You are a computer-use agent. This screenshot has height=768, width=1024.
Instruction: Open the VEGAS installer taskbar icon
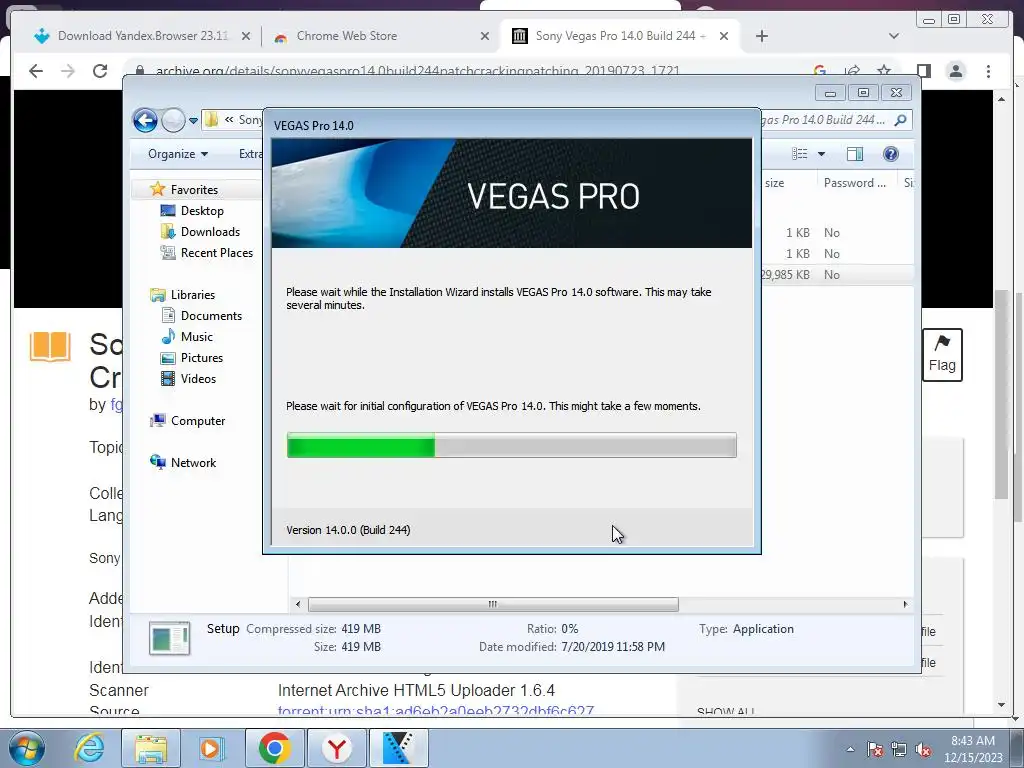[x=398, y=748]
